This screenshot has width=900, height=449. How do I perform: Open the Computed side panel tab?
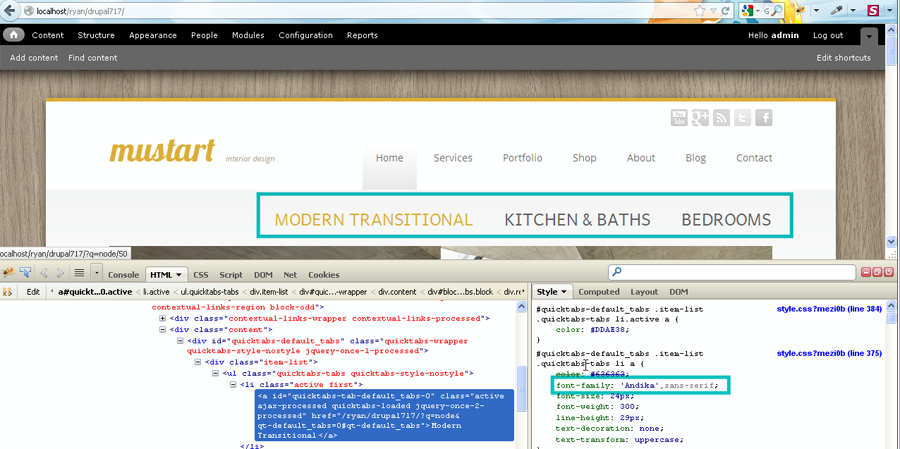coord(599,292)
